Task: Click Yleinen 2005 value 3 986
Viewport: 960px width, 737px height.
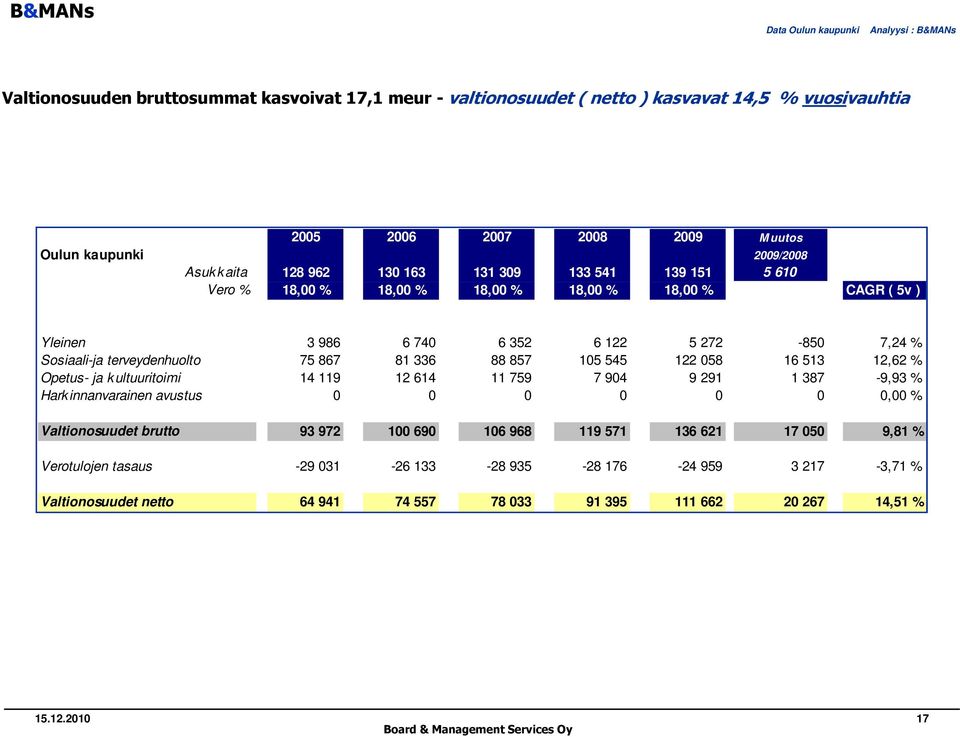Action: click(323, 343)
